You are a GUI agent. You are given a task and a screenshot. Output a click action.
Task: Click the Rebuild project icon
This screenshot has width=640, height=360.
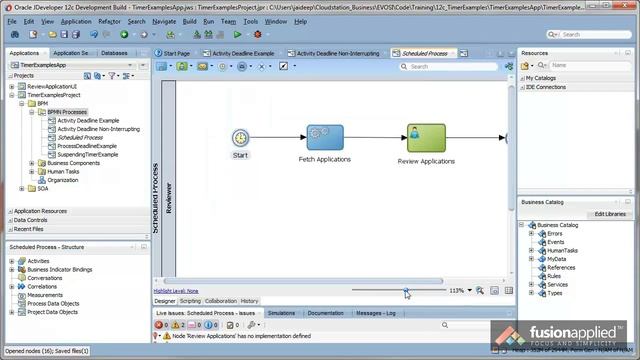click(209, 35)
